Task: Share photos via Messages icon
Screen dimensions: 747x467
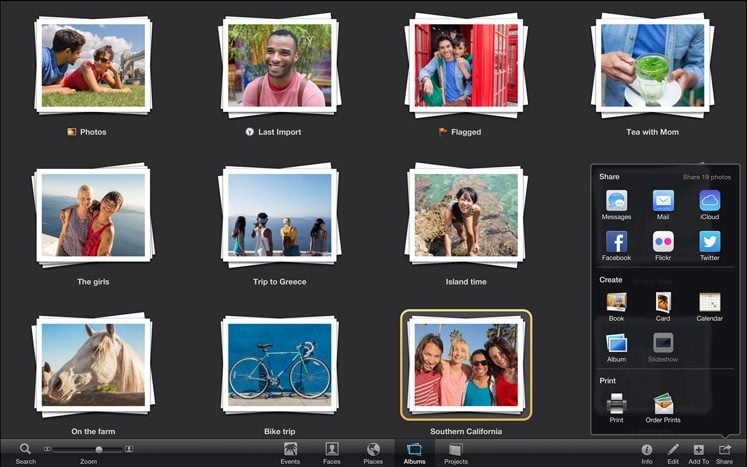Action: (616, 201)
